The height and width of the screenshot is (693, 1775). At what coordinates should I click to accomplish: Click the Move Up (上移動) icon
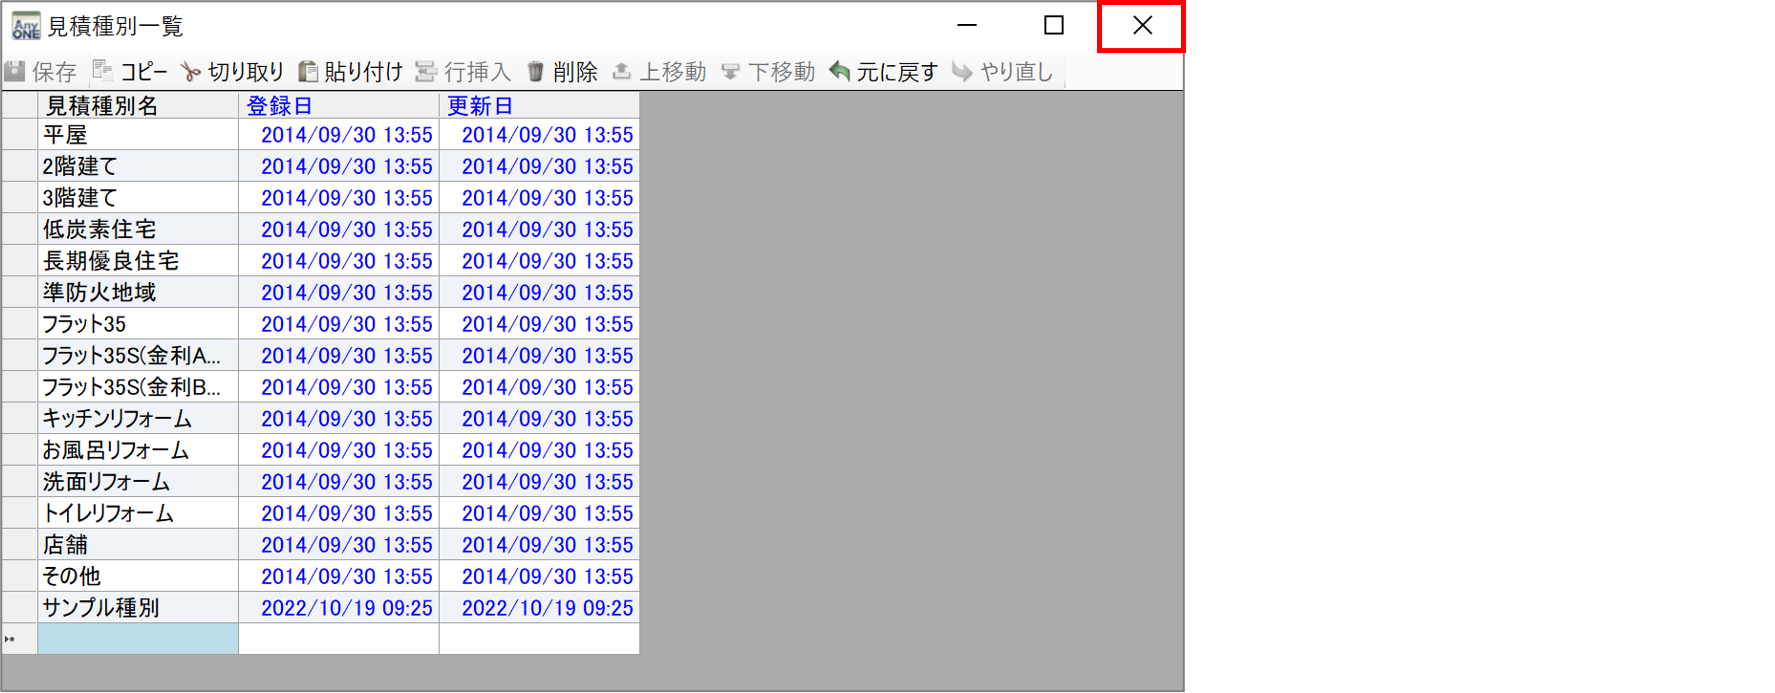(622, 72)
